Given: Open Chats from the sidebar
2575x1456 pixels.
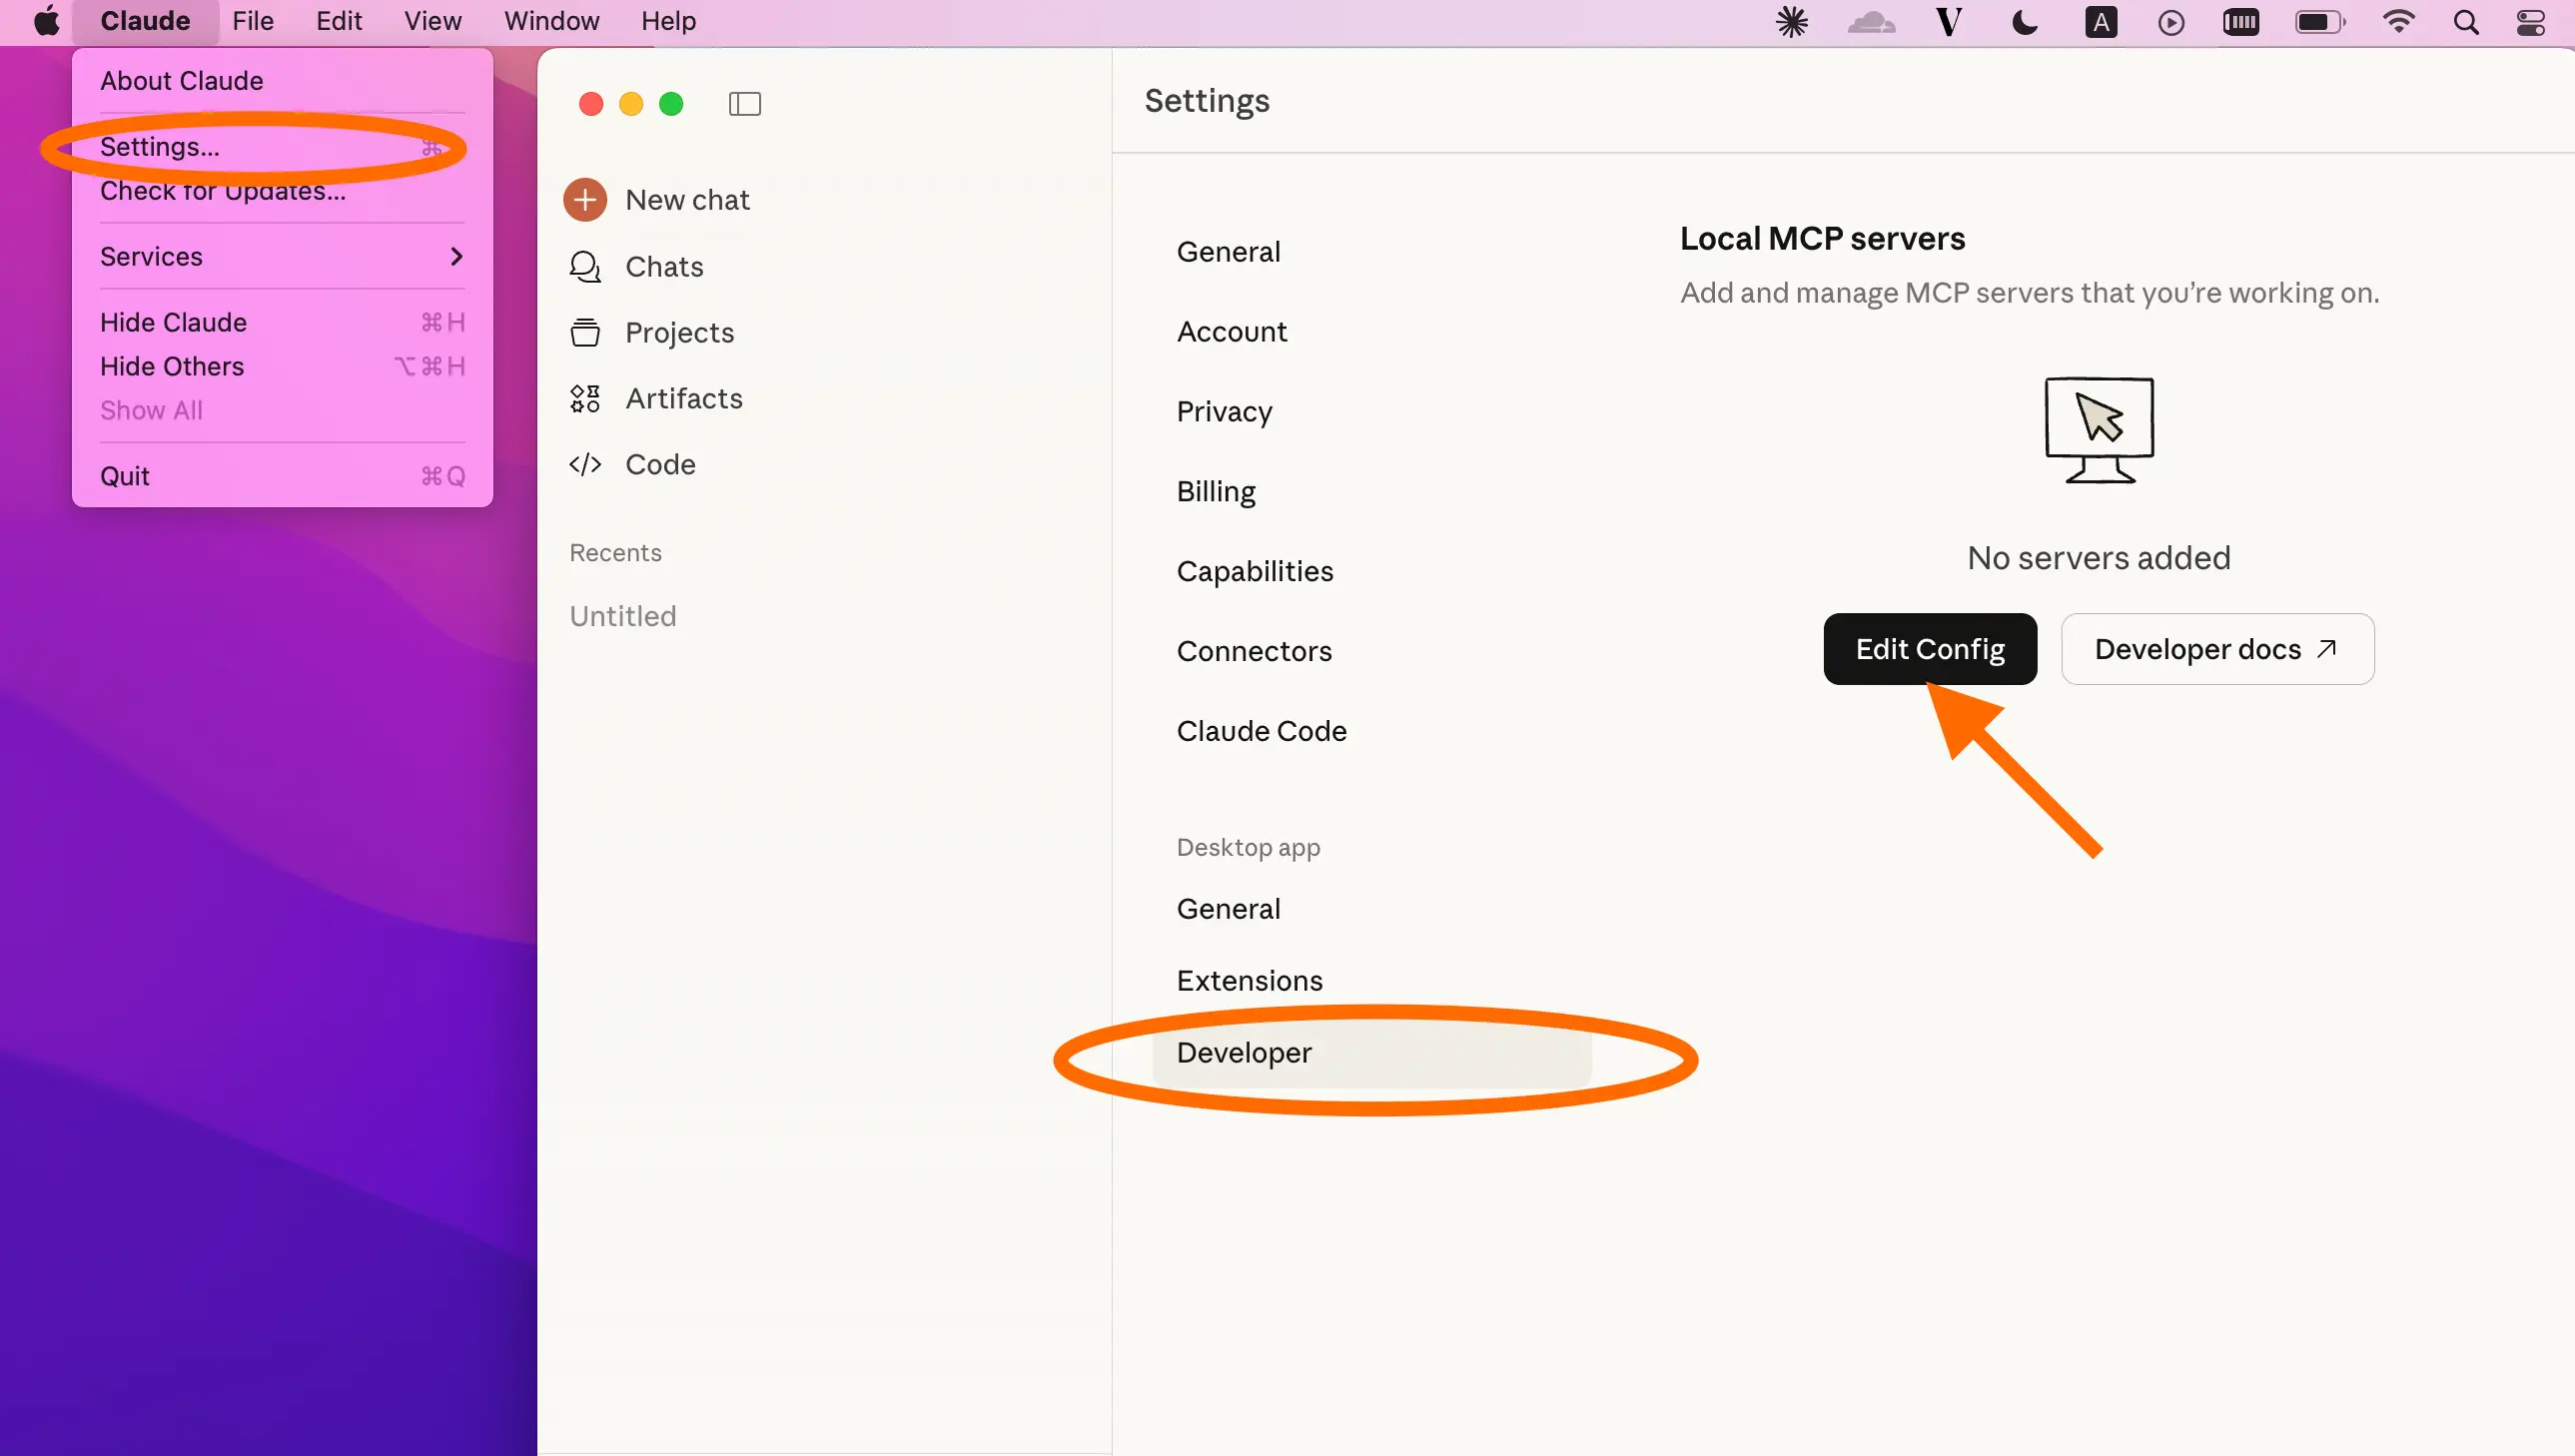Looking at the screenshot, I should (663, 267).
